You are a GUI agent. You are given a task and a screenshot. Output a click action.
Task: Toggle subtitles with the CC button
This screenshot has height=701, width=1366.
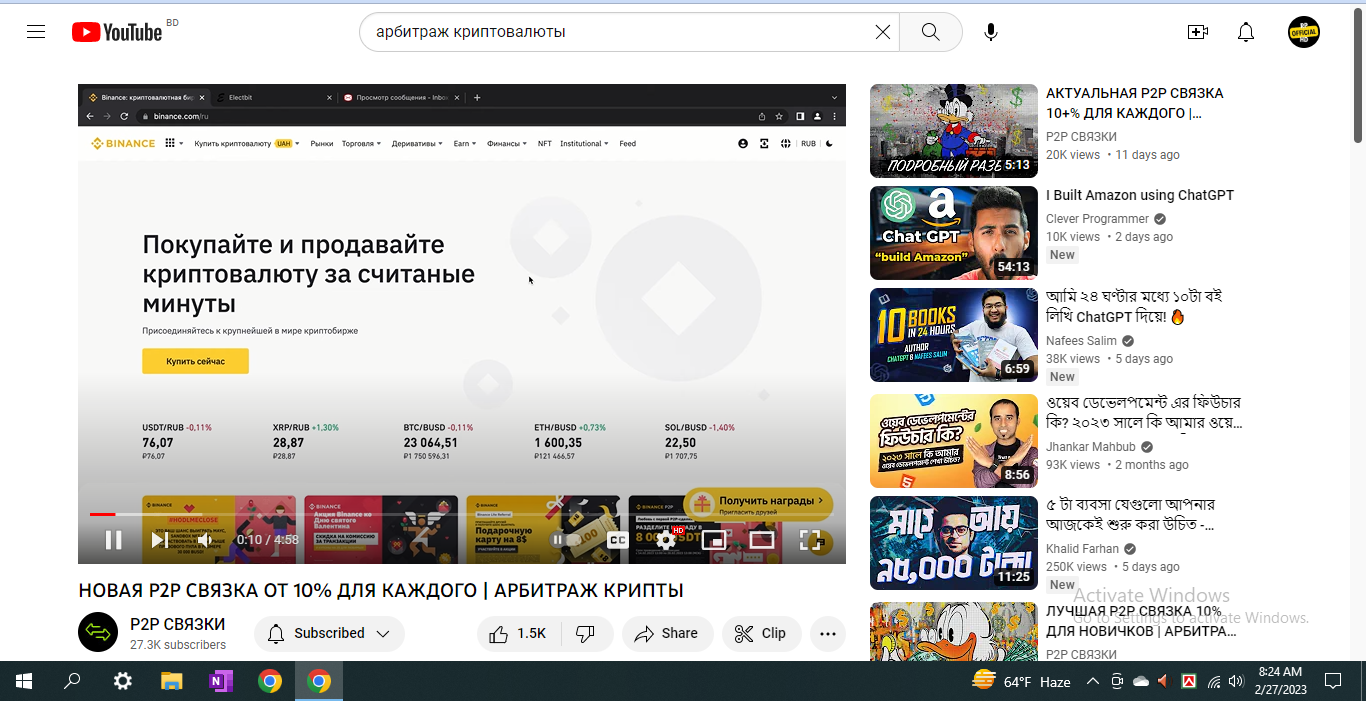click(618, 540)
